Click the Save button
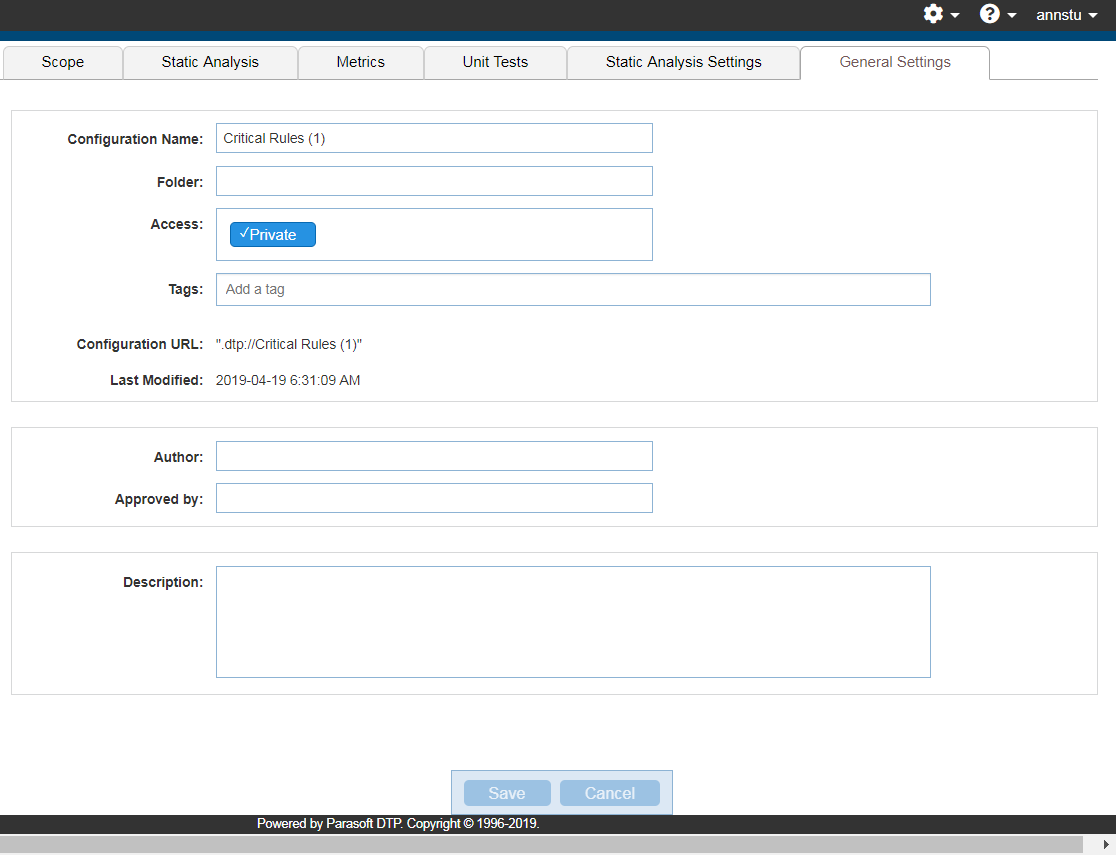 [x=507, y=793]
